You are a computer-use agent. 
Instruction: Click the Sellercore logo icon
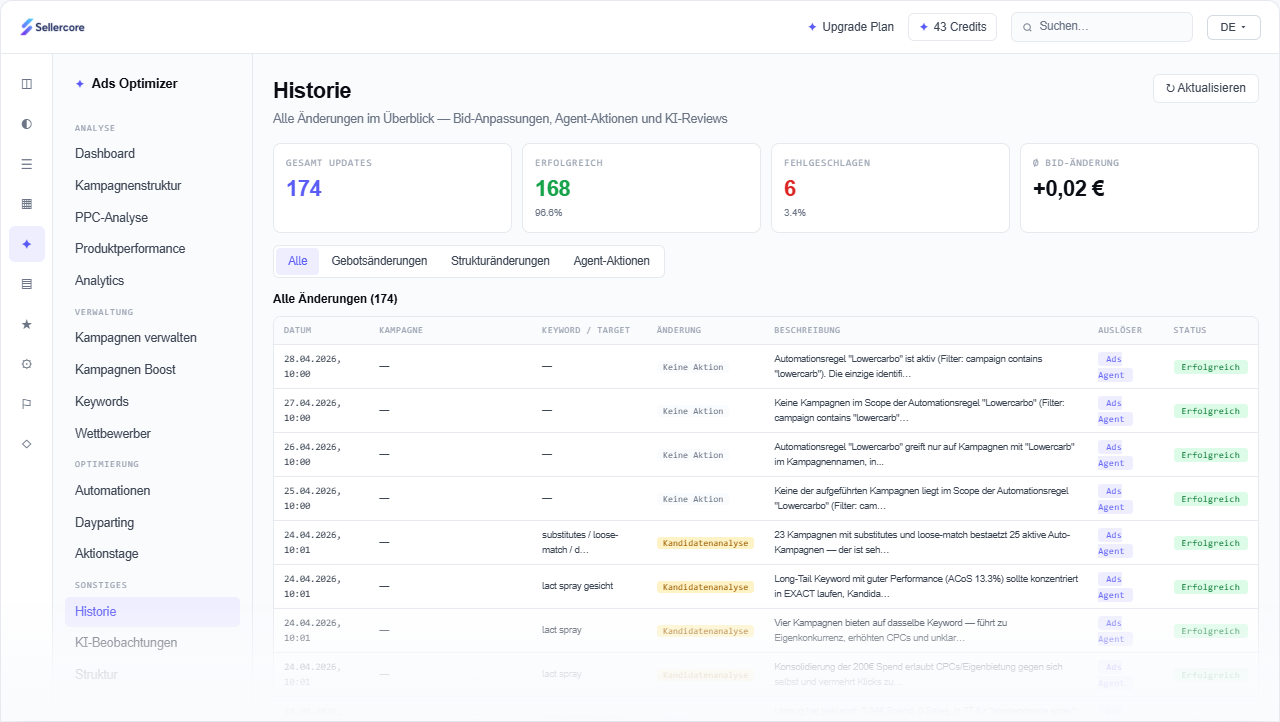[26, 27]
